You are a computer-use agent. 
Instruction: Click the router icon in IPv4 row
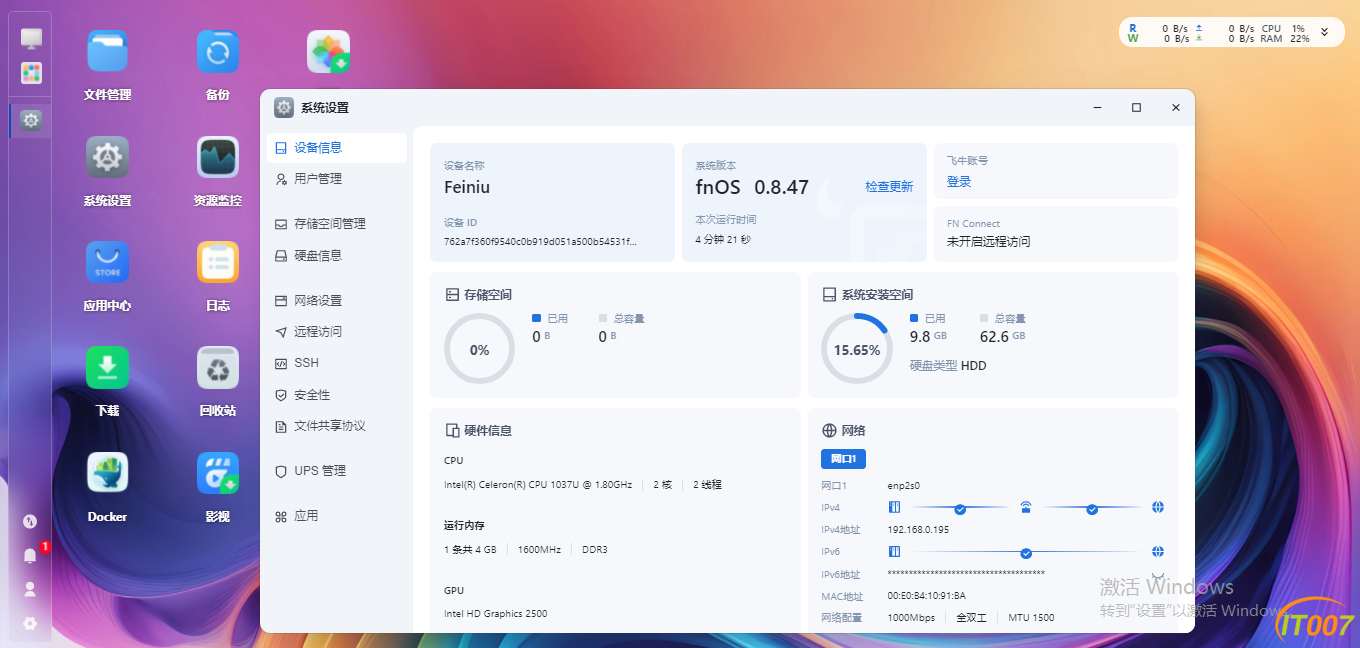coord(1026,507)
